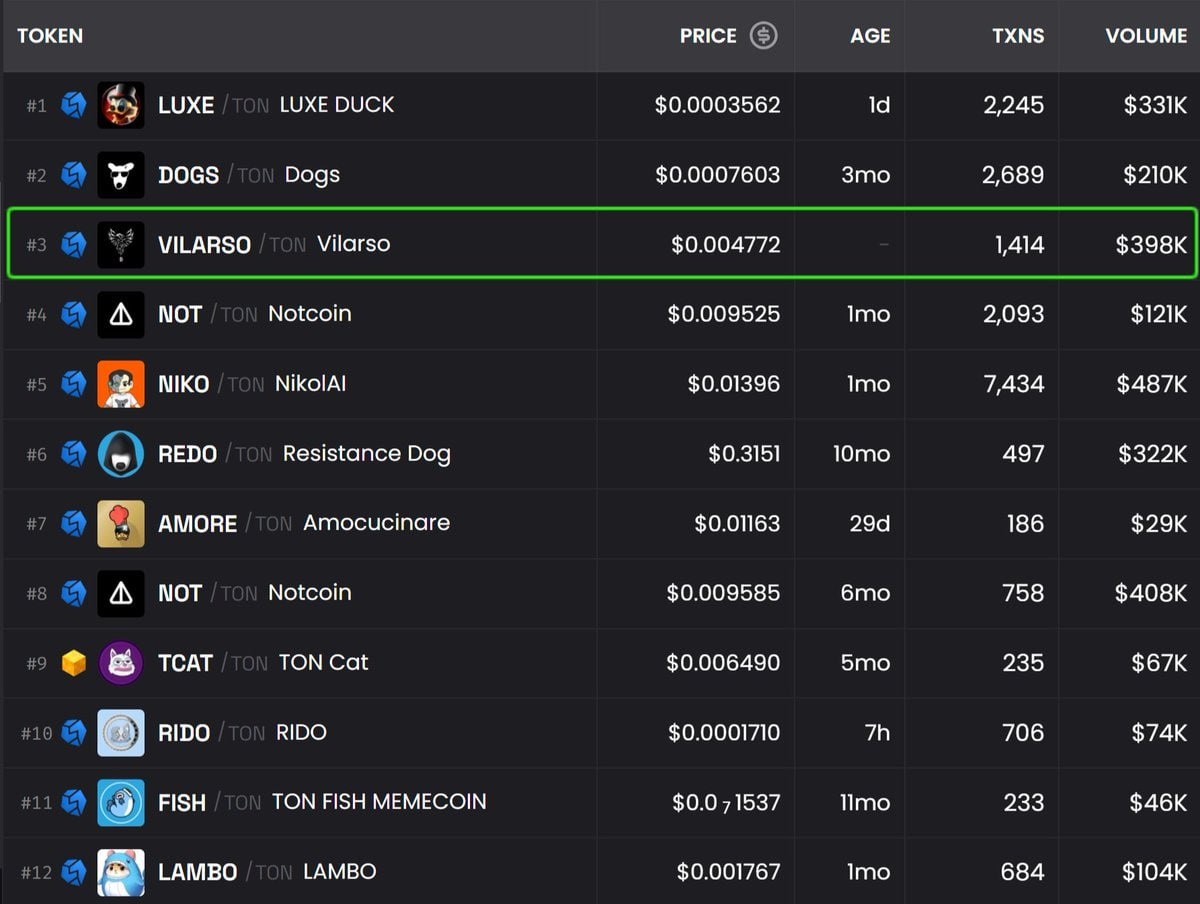Viewport: 1200px width, 904px height.
Task: Click the blue DEX icon in row #4
Action: click(73, 314)
